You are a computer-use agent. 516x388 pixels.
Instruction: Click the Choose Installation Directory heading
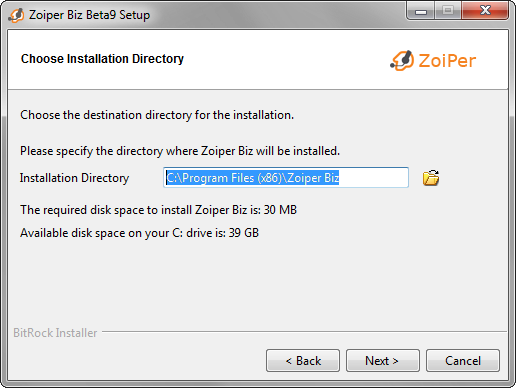[x=102, y=59]
